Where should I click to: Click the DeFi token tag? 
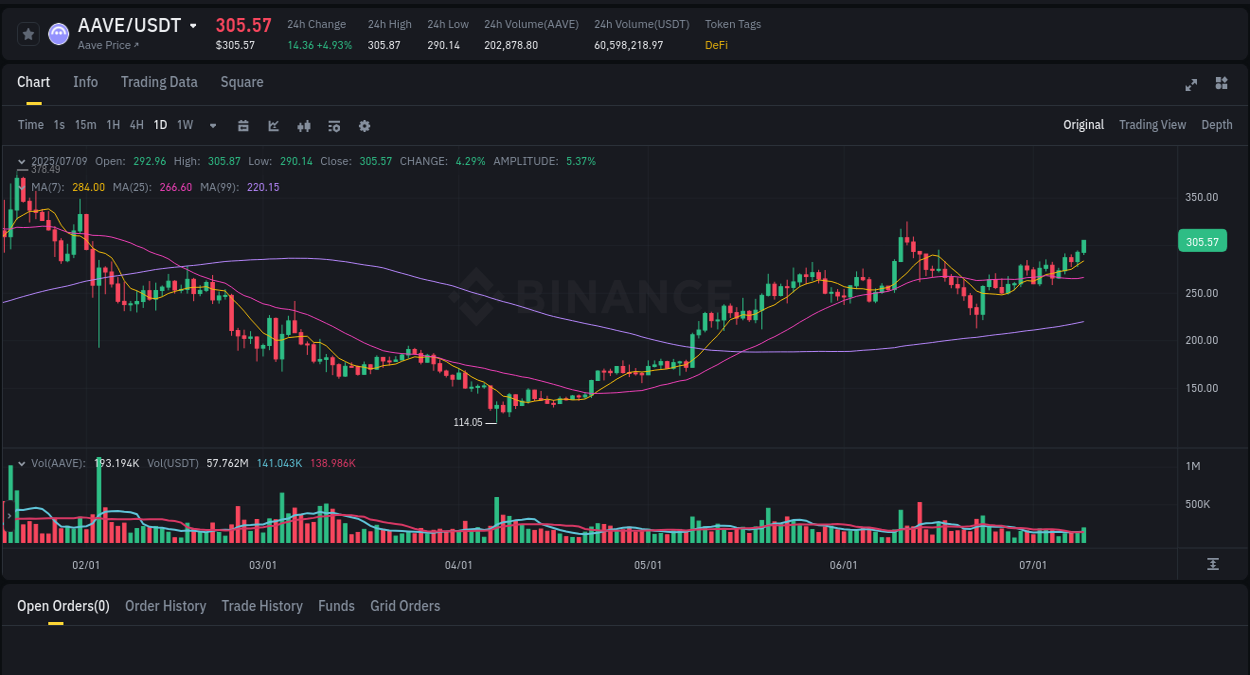[716, 44]
